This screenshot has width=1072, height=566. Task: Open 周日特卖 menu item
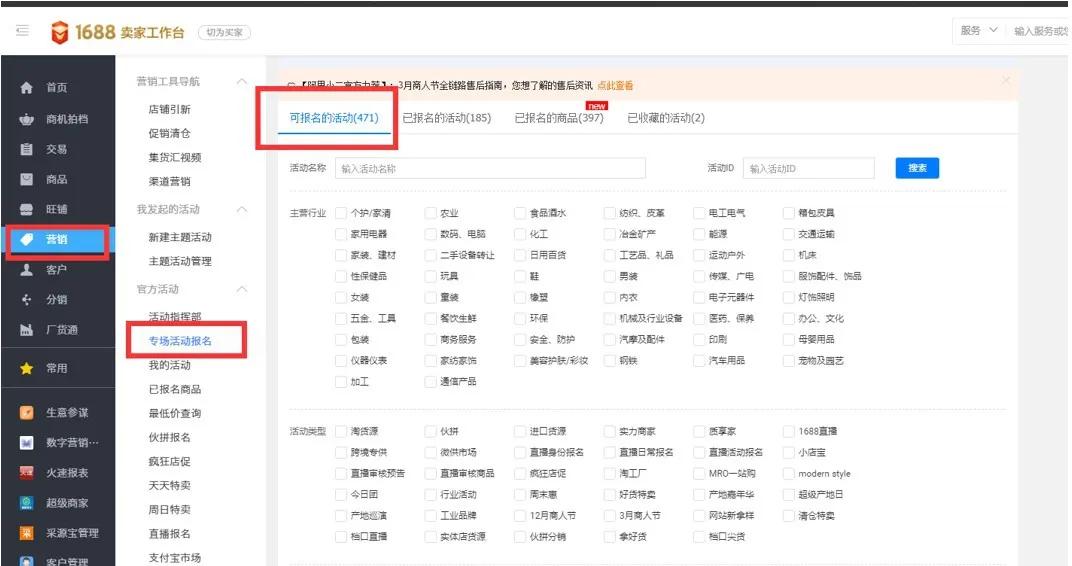point(170,509)
